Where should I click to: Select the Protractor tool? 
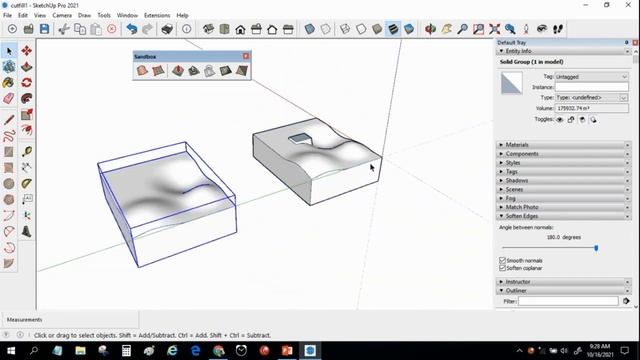tap(27, 184)
